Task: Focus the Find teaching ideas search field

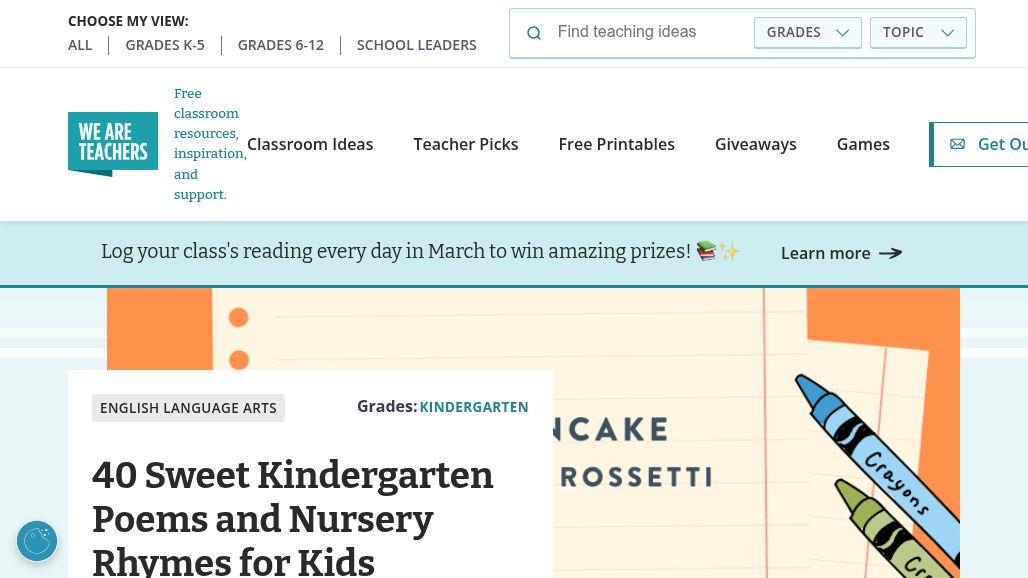Action: pyautogui.click(x=648, y=32)
